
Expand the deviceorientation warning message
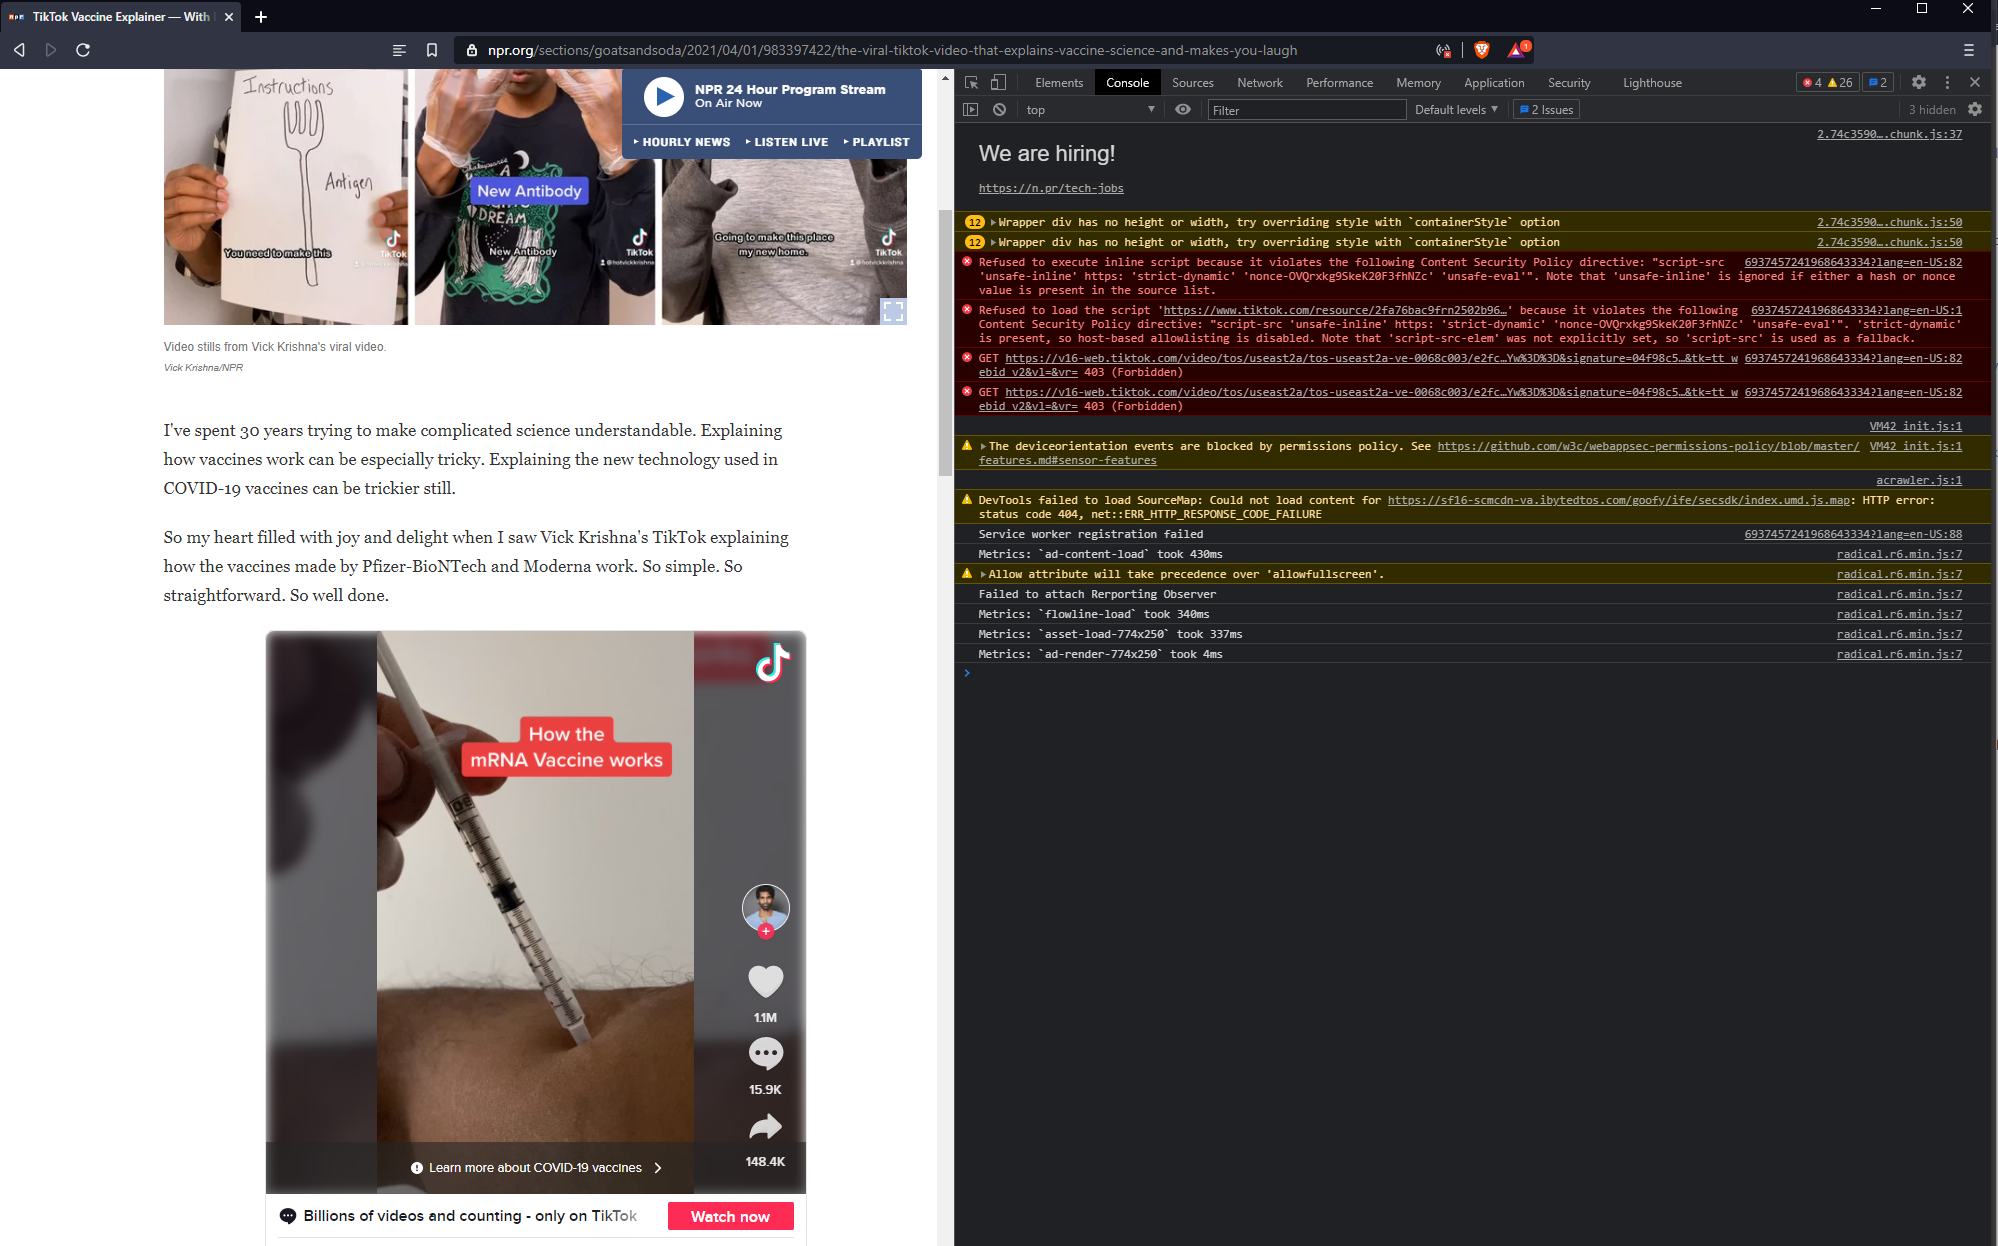(x=983, y=446)
